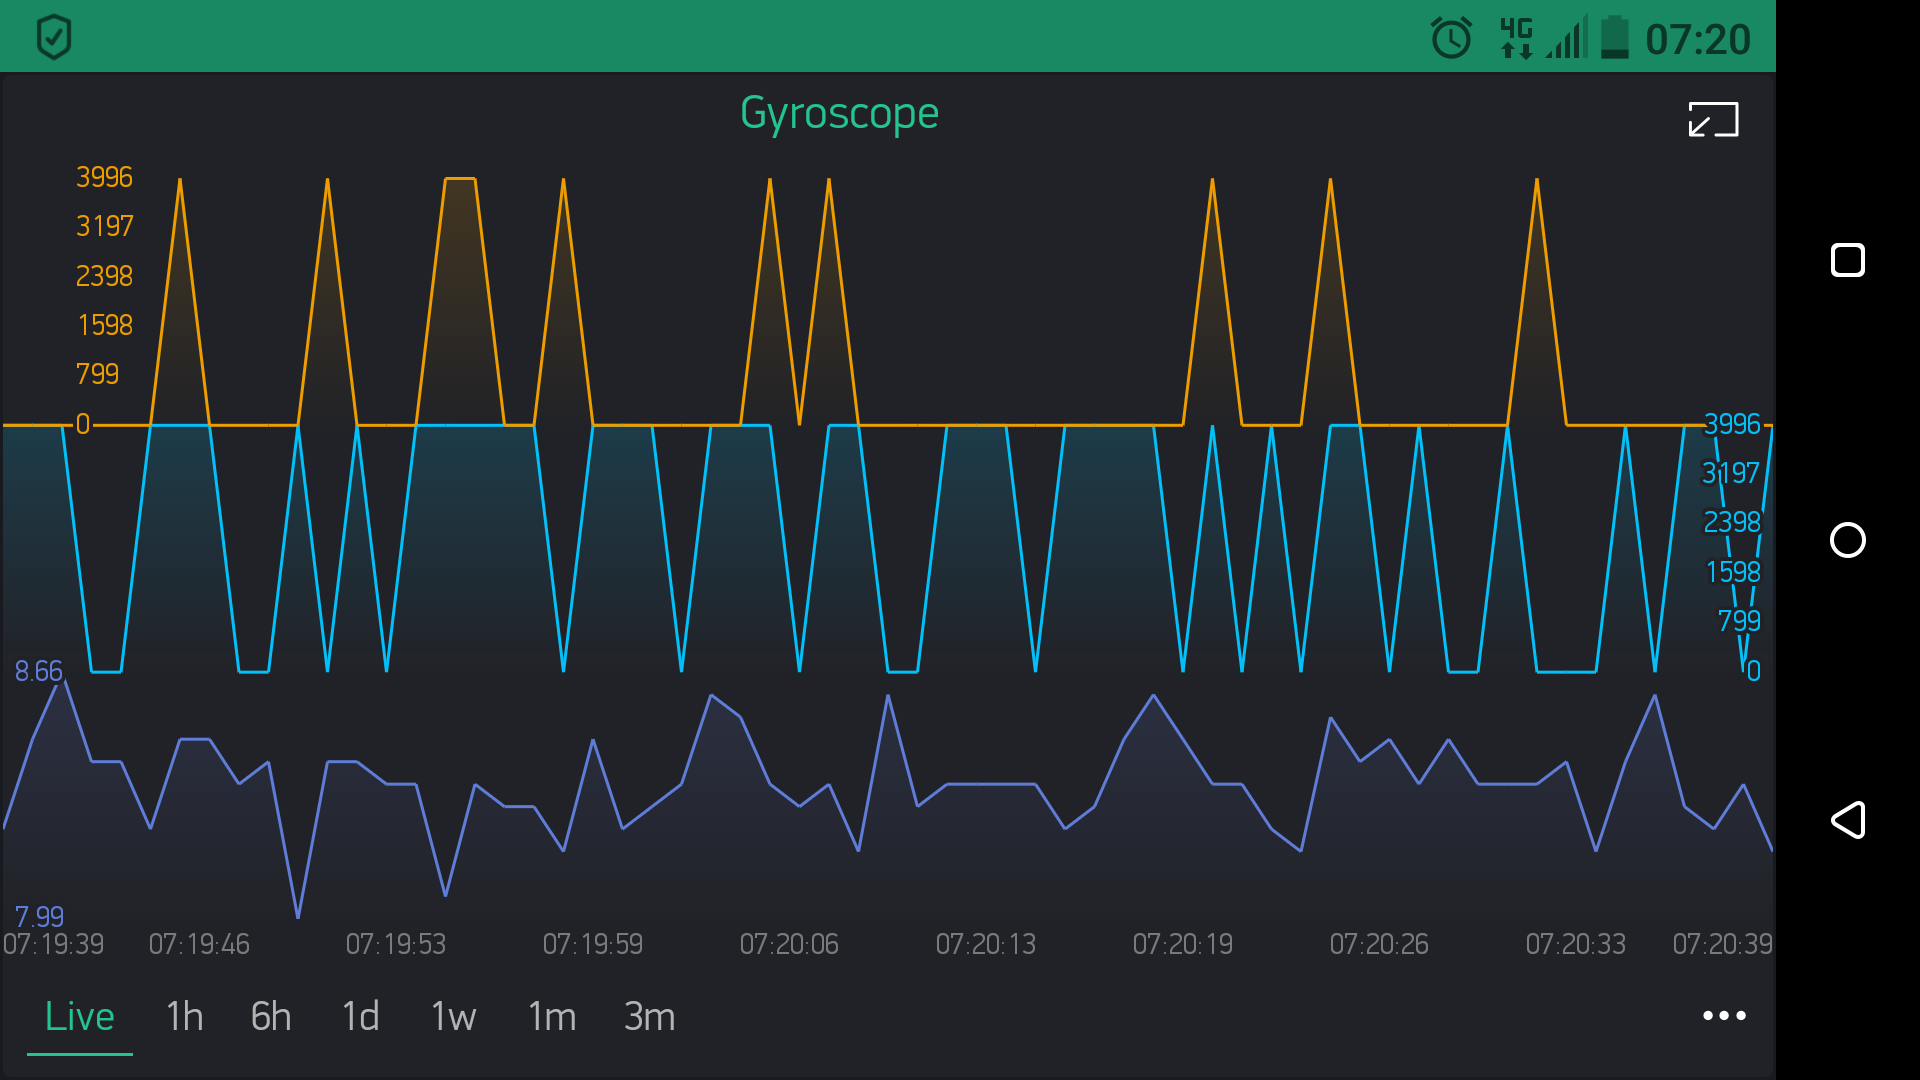Switch to the 1h time range
Viewport: 1920px width, 1080px height.
point(185,1017)
